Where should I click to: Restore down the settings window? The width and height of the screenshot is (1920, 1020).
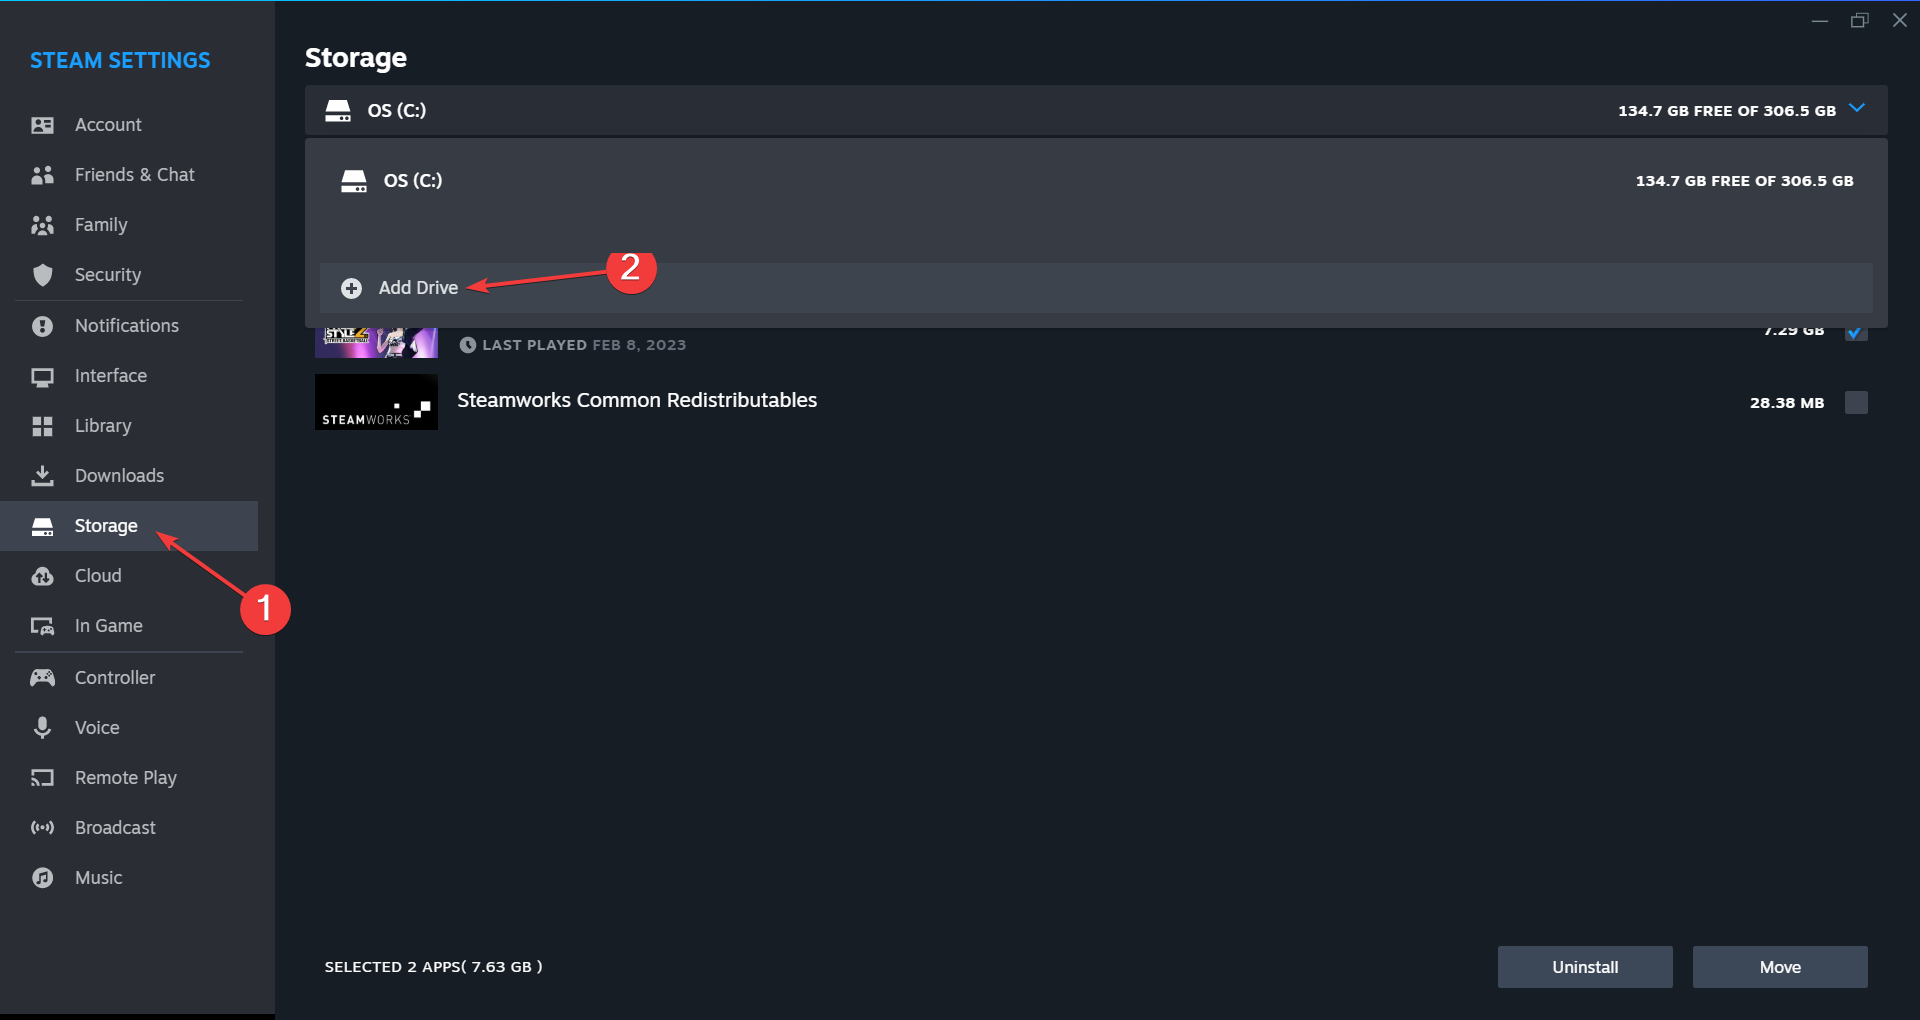point(1860,20)
